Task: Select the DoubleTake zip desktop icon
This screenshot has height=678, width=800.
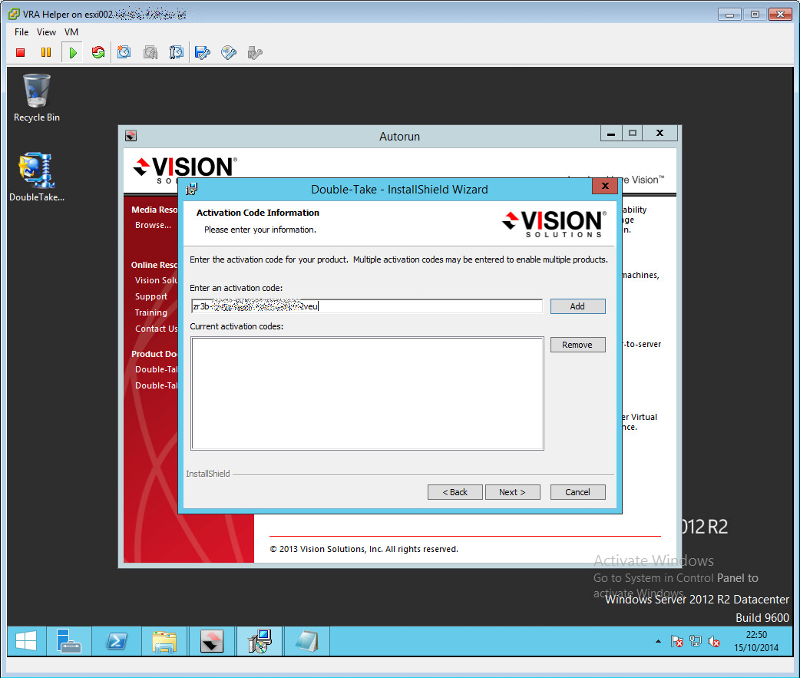Action: tap(37, 177)
